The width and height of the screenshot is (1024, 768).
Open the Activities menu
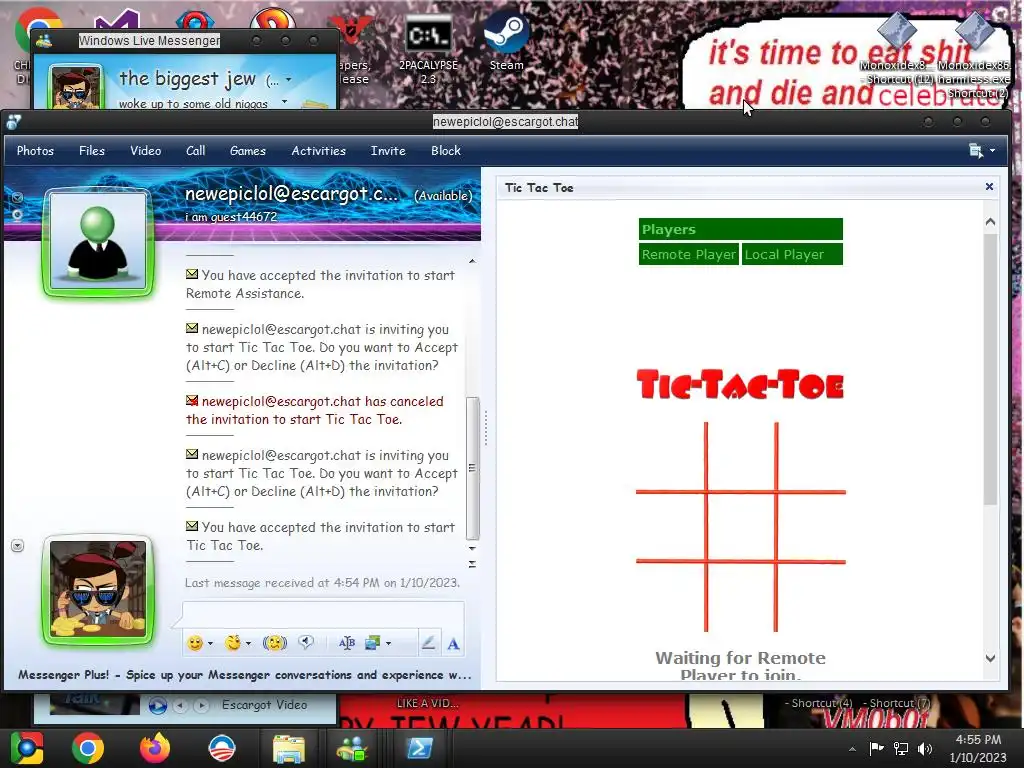[x=319, y=151]
